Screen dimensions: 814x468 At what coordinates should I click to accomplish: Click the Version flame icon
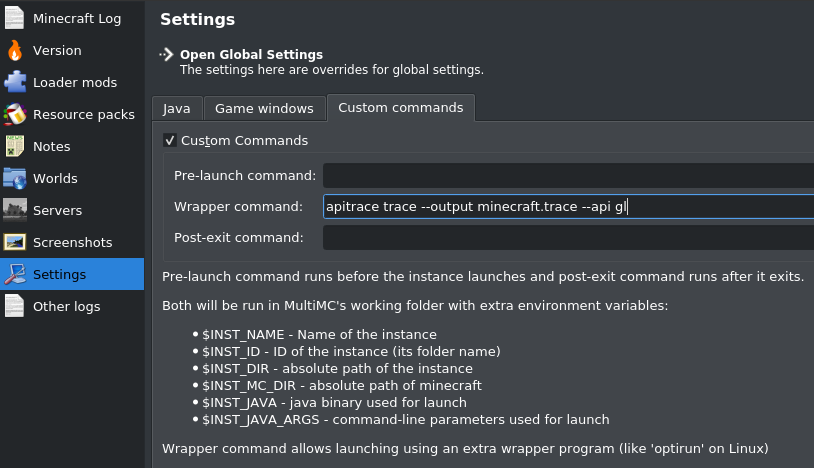click(15, 50)
